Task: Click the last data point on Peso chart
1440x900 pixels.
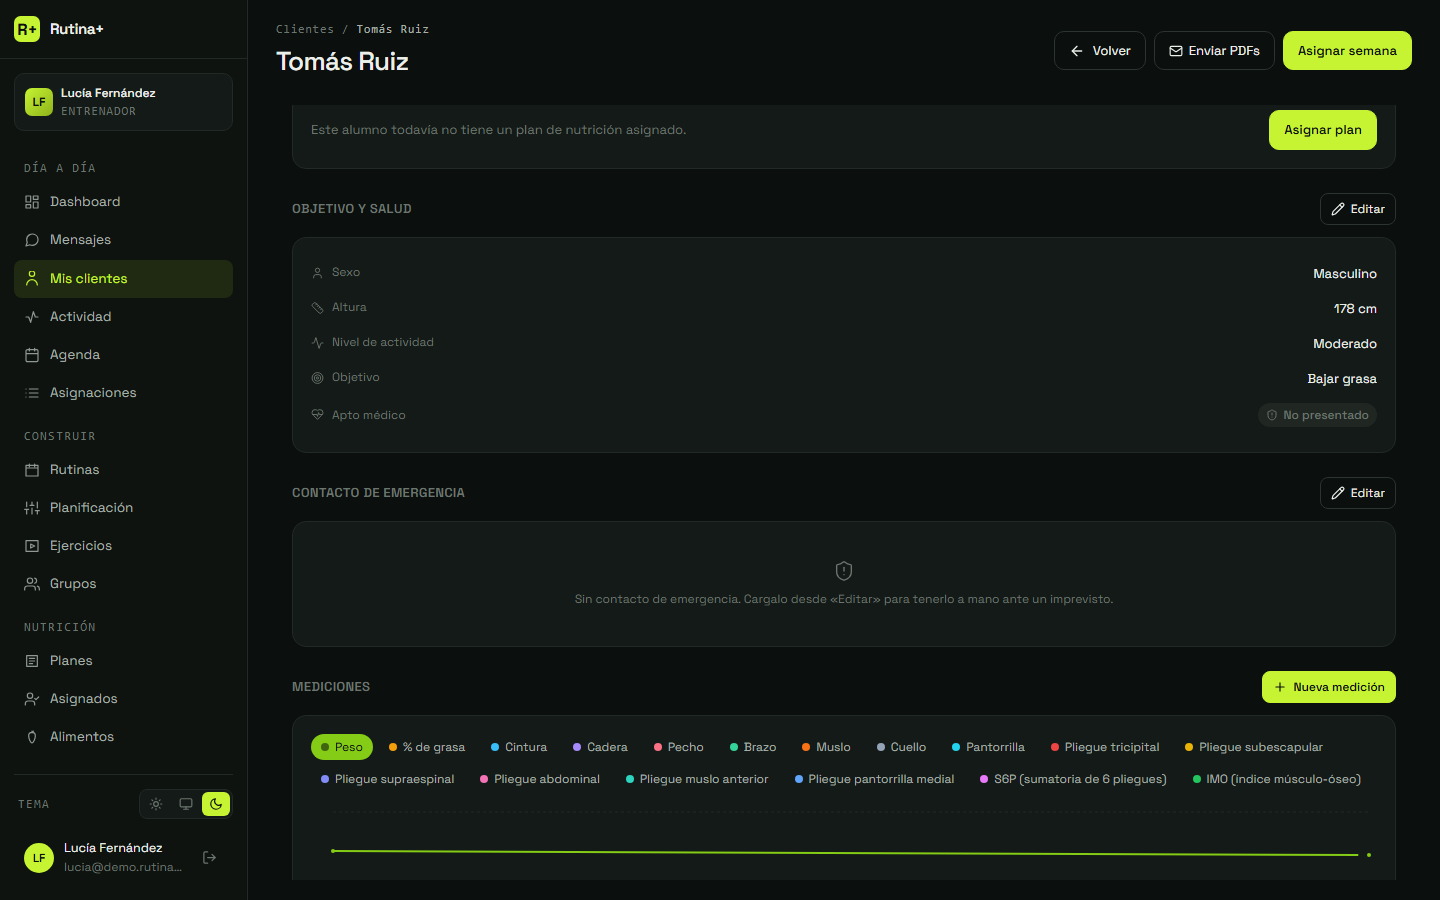Action: pos(1369,855)
